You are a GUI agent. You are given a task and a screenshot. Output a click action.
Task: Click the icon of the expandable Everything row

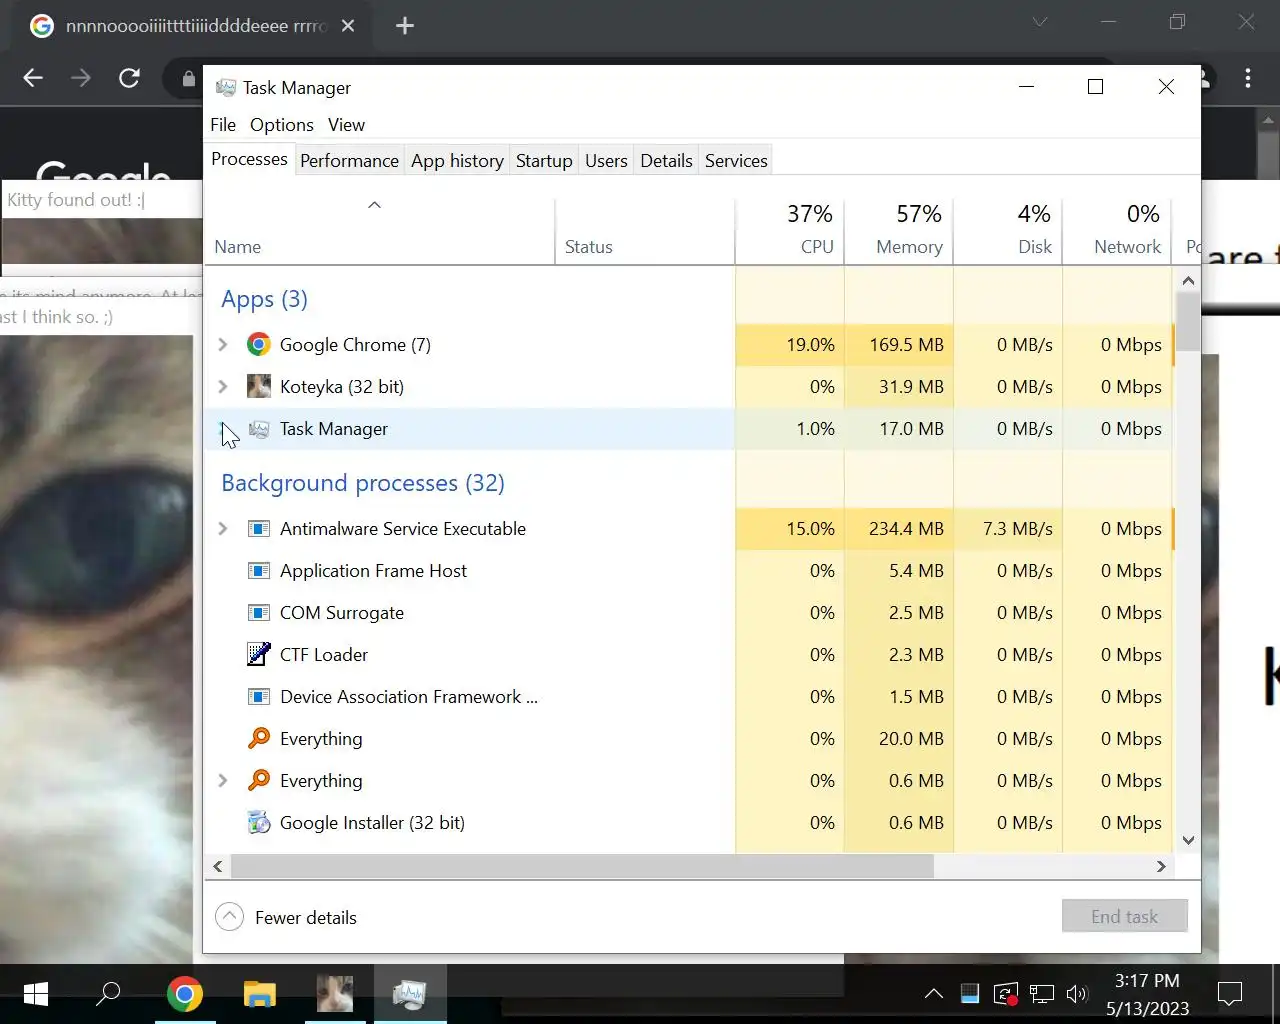click(x=259, y=780)
